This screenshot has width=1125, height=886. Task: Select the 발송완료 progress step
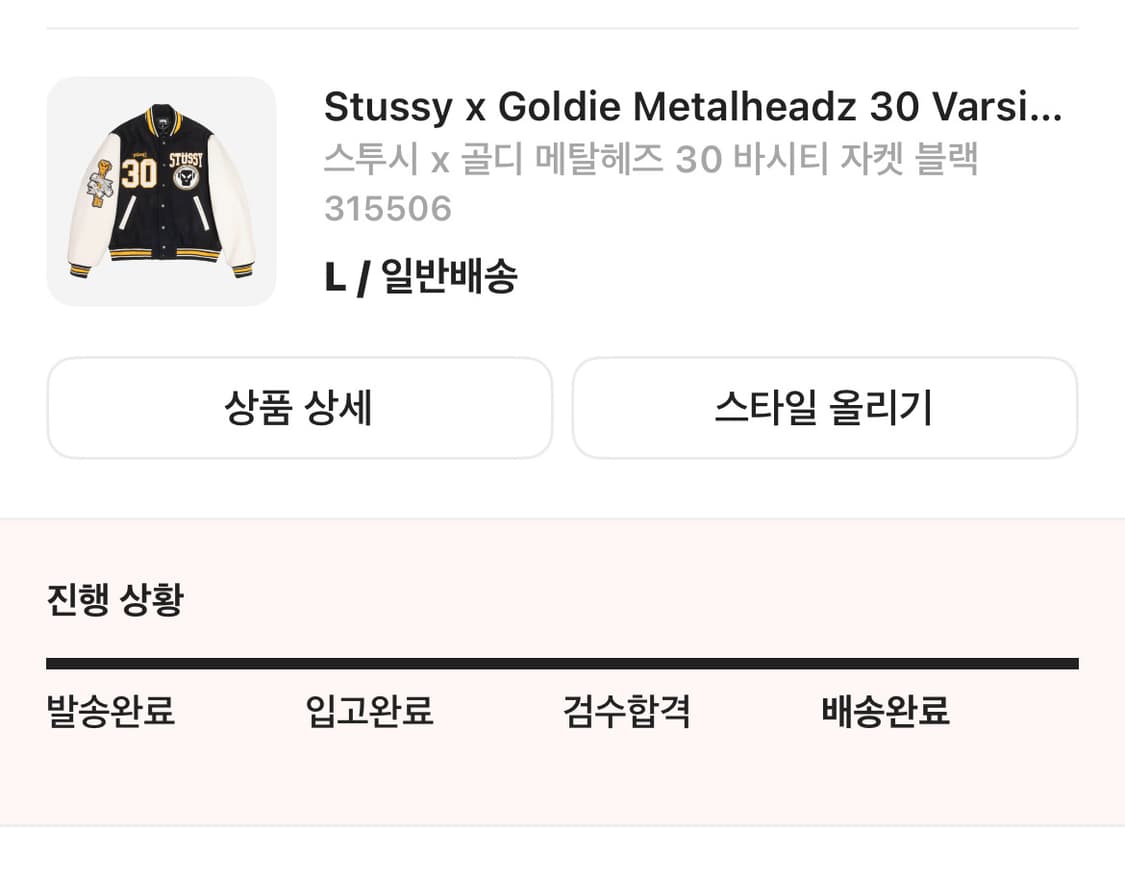111,712
